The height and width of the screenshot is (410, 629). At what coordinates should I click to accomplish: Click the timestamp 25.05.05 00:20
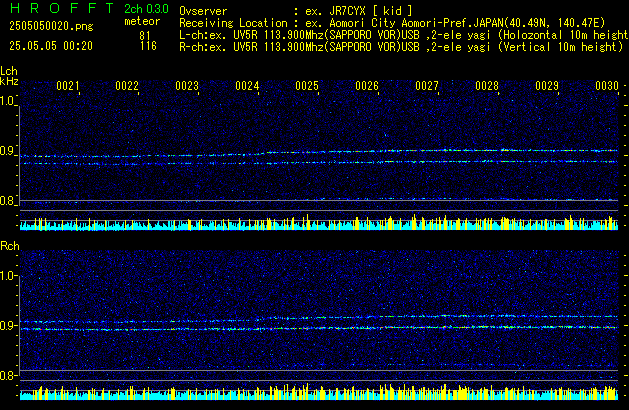tap(51, 46)
